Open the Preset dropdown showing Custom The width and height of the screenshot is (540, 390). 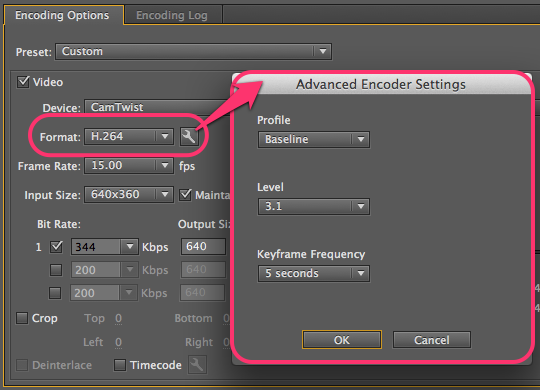194,52
